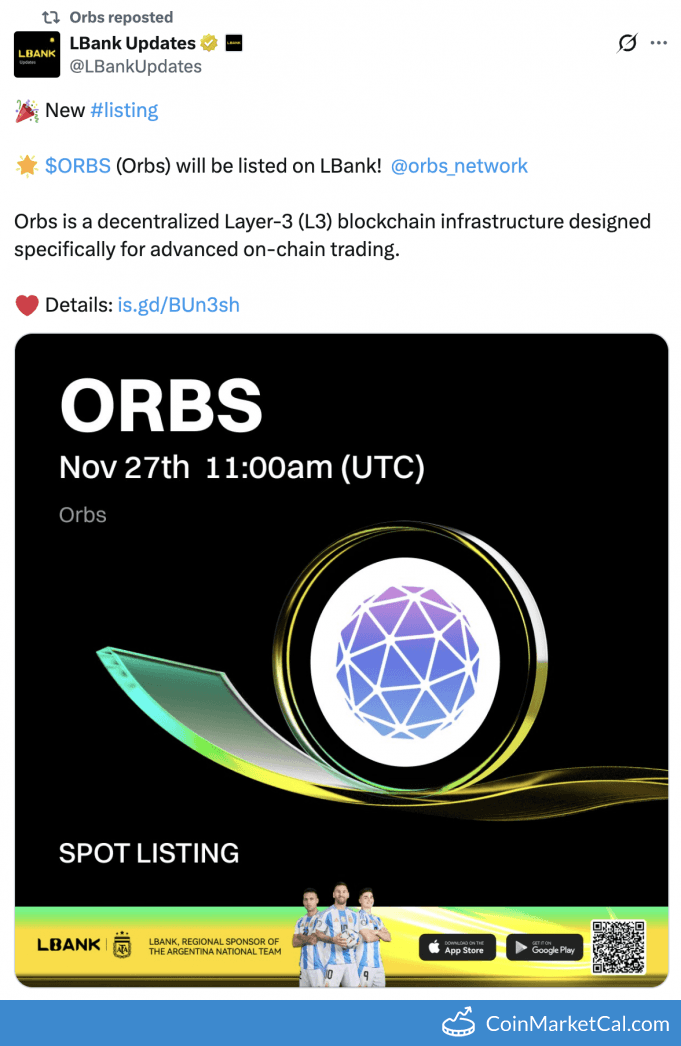Click the CoinMarketCal.com label
Viewport: 681px width, 1046px height.
click(x=577, y=1024)
